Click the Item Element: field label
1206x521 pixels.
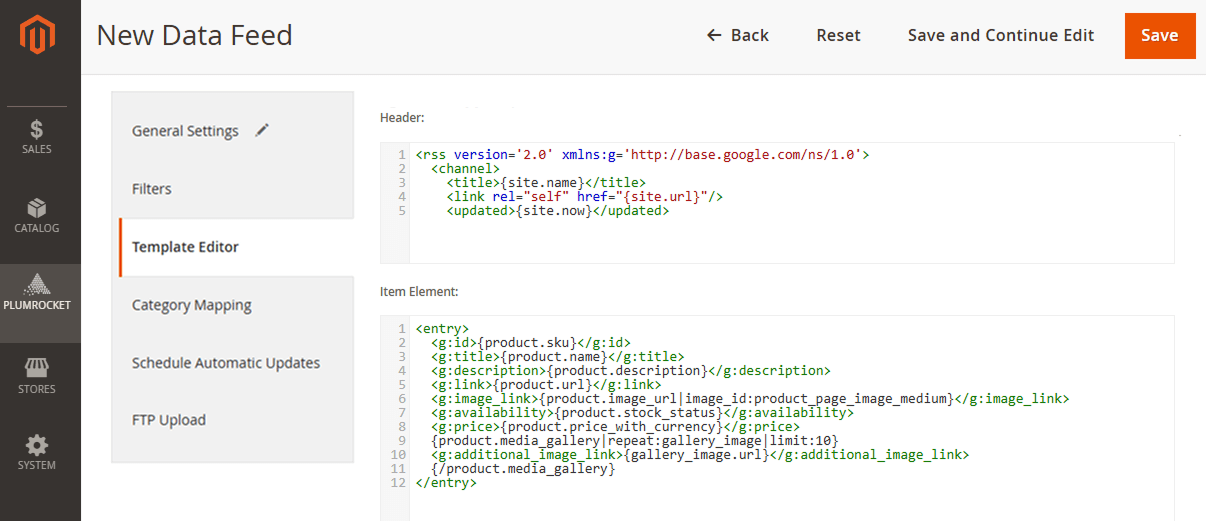419,292
